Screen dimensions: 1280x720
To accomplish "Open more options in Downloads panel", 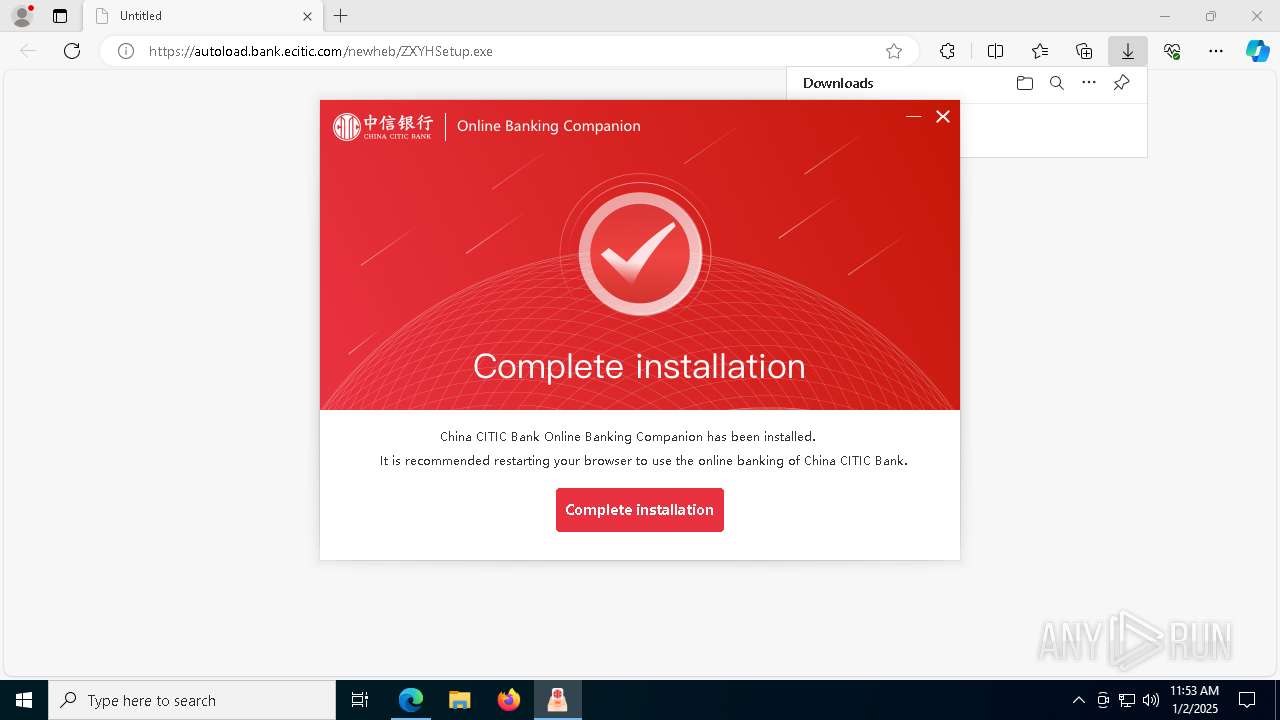I will pyautogui.click(x=1089, y=83).
